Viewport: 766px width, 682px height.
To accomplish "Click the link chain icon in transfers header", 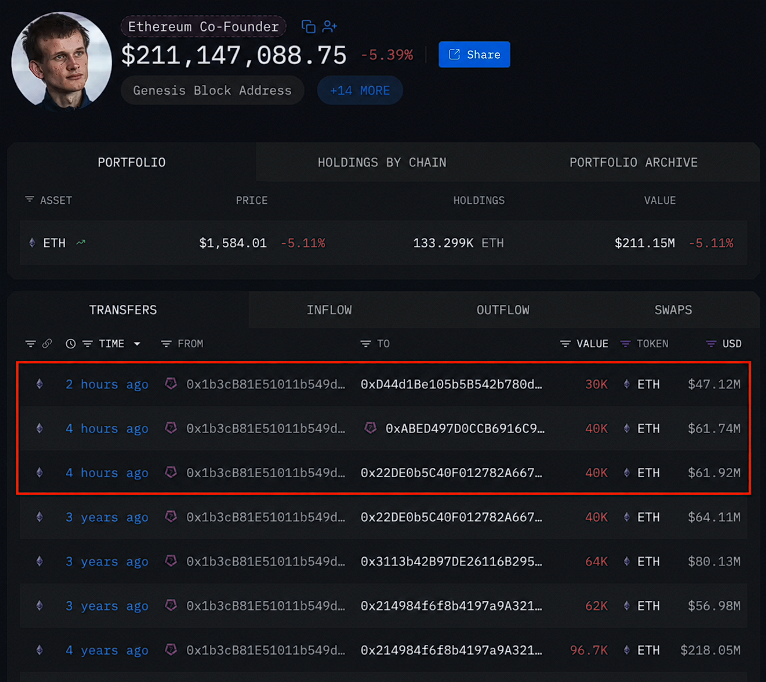I will (x=47, y=343).
